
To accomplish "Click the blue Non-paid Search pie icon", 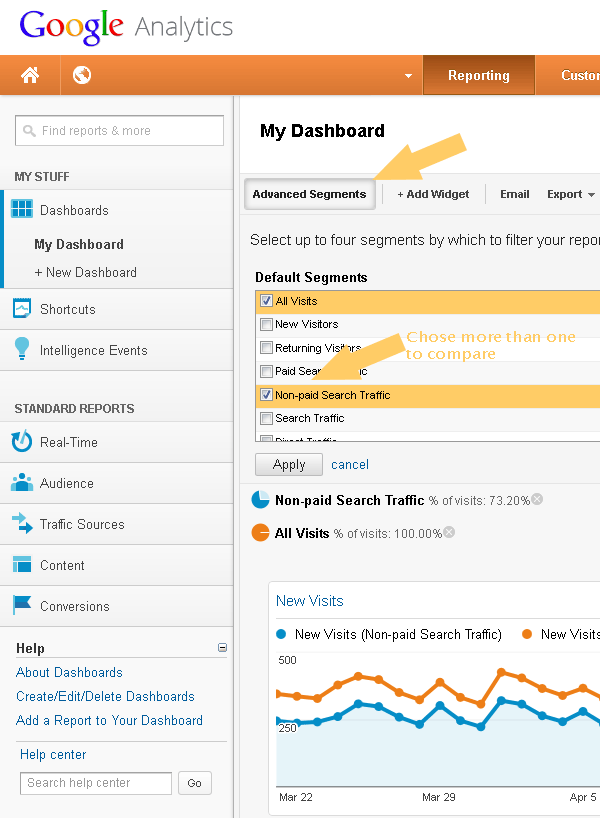I will pos(260,499).
